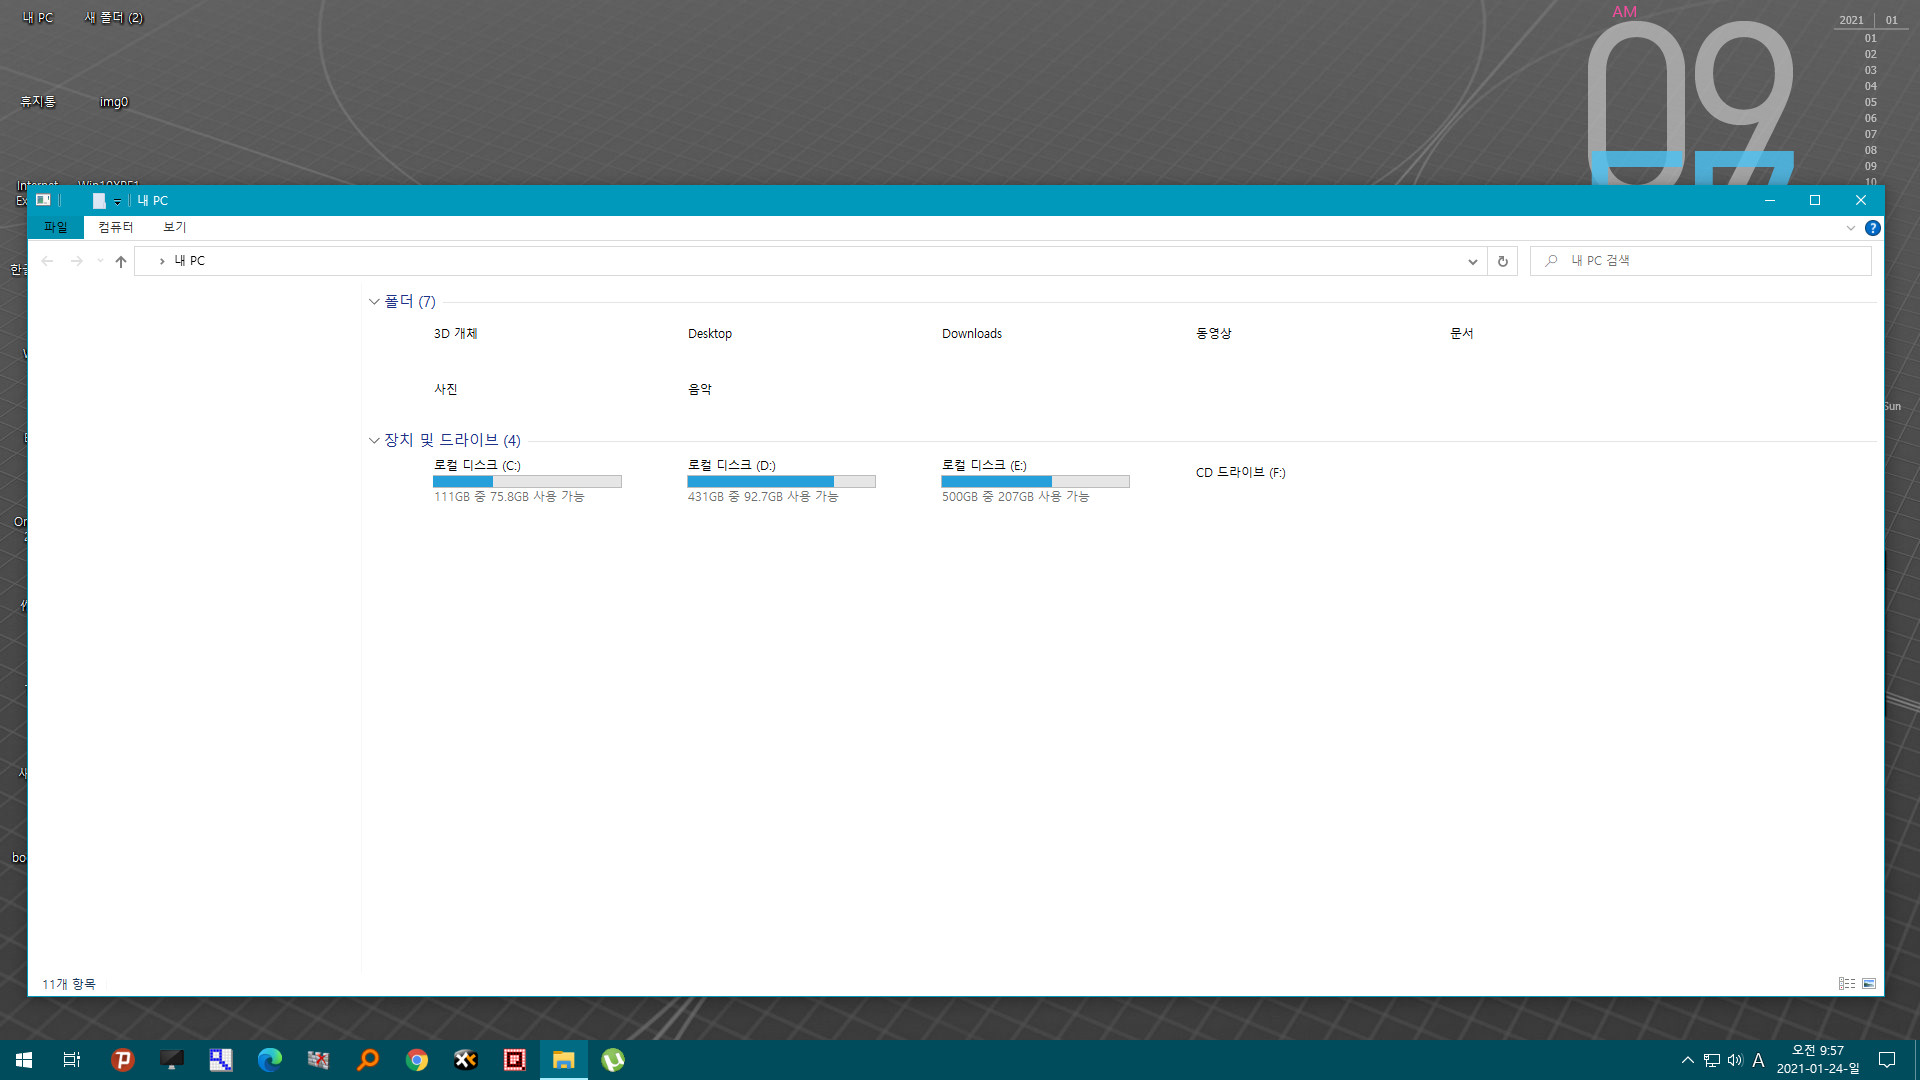Select the Downloads folder

coord(972,333)
